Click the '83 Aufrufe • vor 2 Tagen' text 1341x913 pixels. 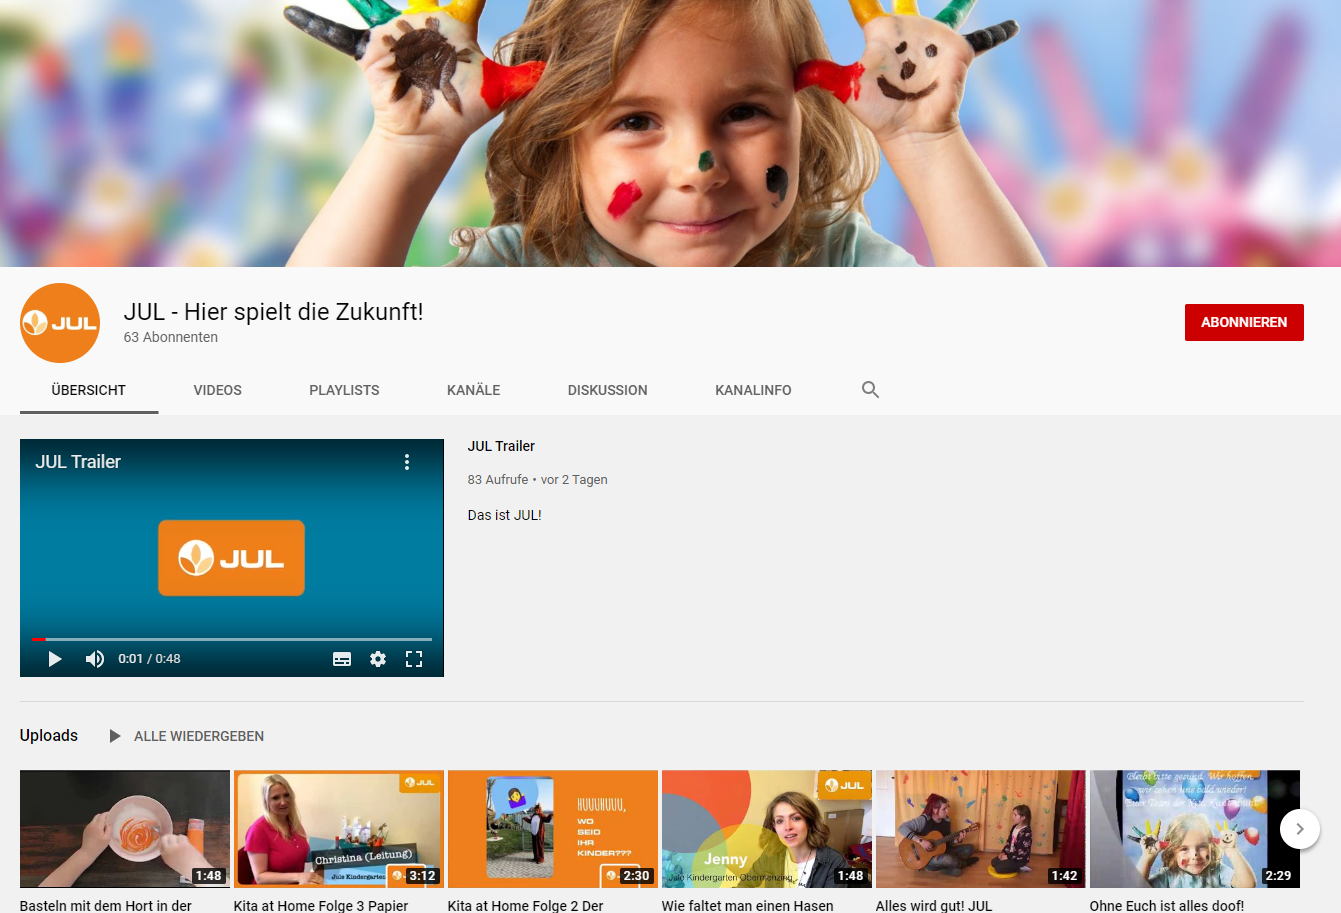[x=538, y=480]
